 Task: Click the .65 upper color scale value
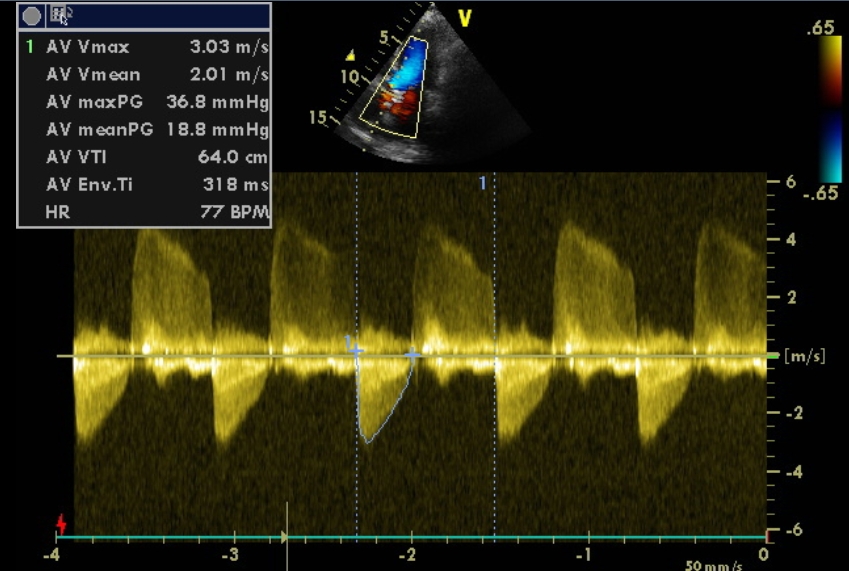(820, 28)
